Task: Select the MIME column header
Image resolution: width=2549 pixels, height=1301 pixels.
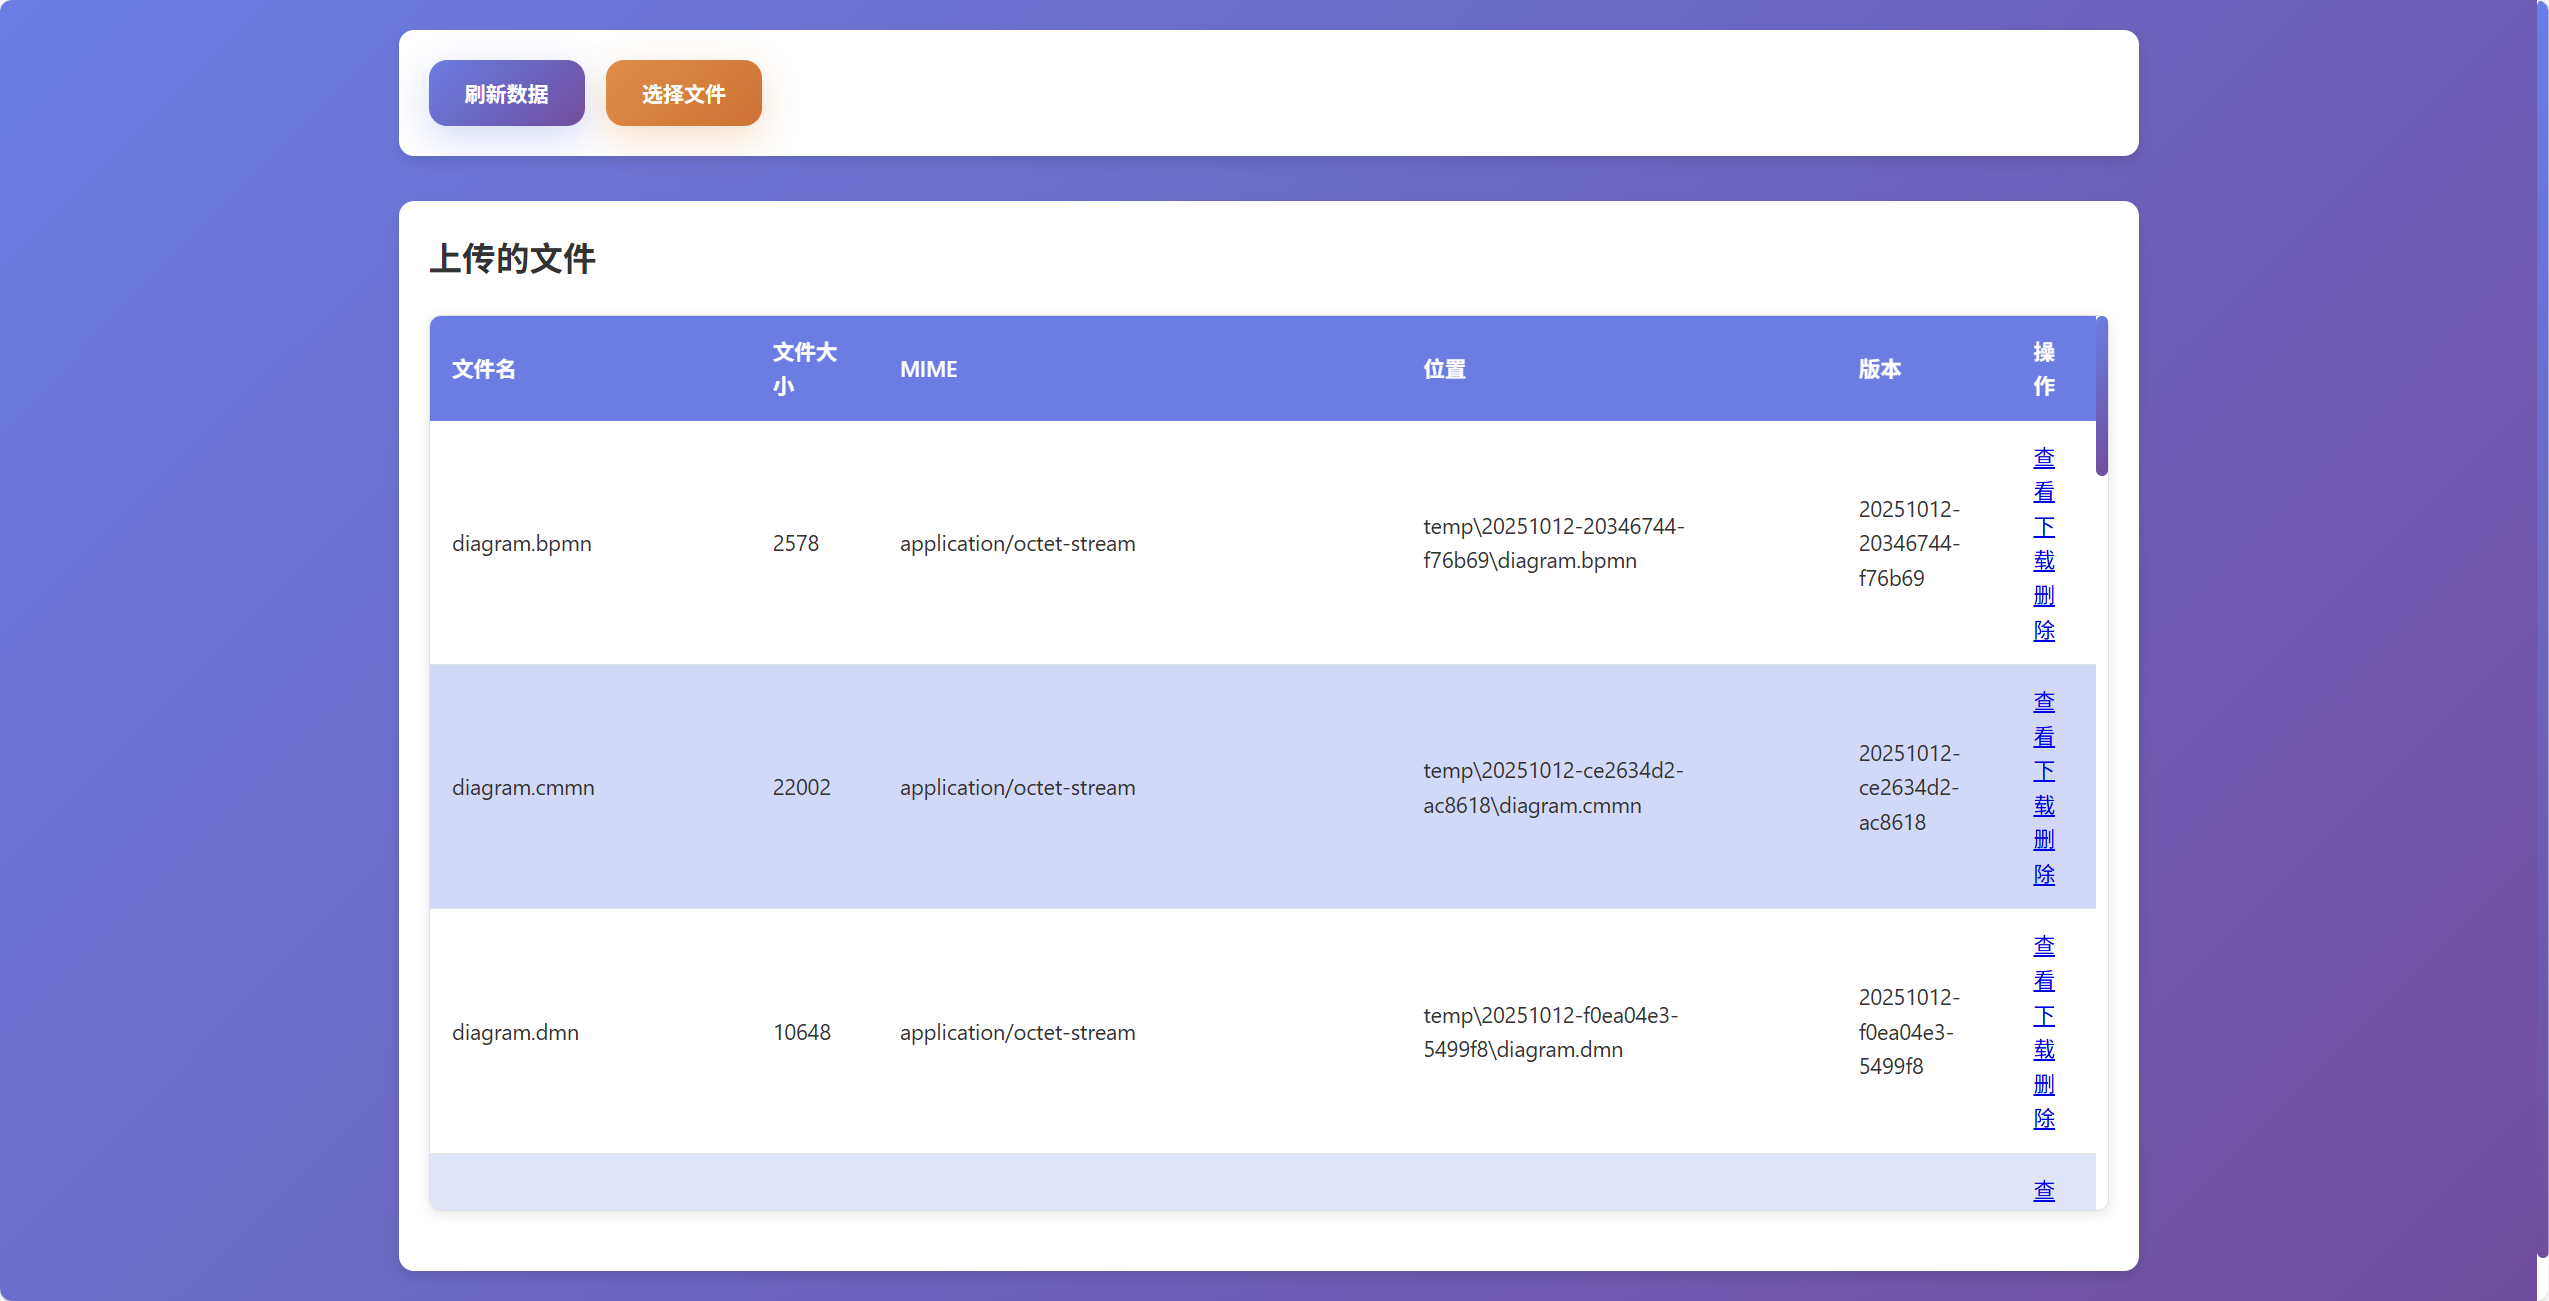Action: point(928,369)
